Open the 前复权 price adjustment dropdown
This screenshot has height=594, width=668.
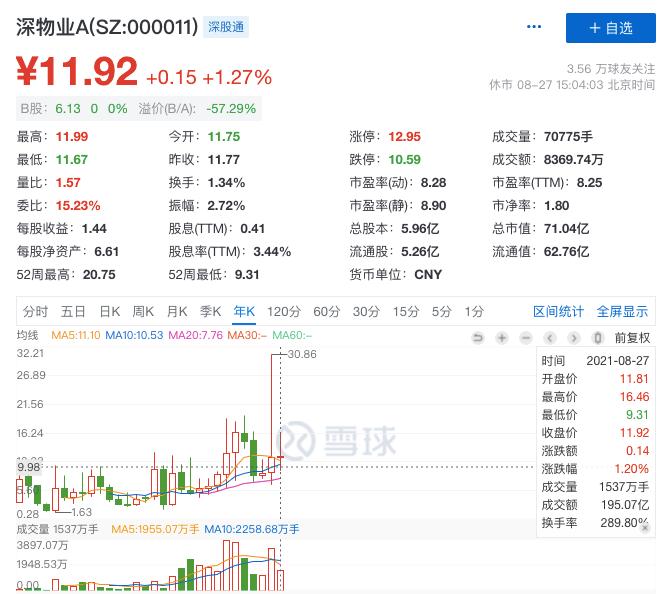tap(632, 338)
